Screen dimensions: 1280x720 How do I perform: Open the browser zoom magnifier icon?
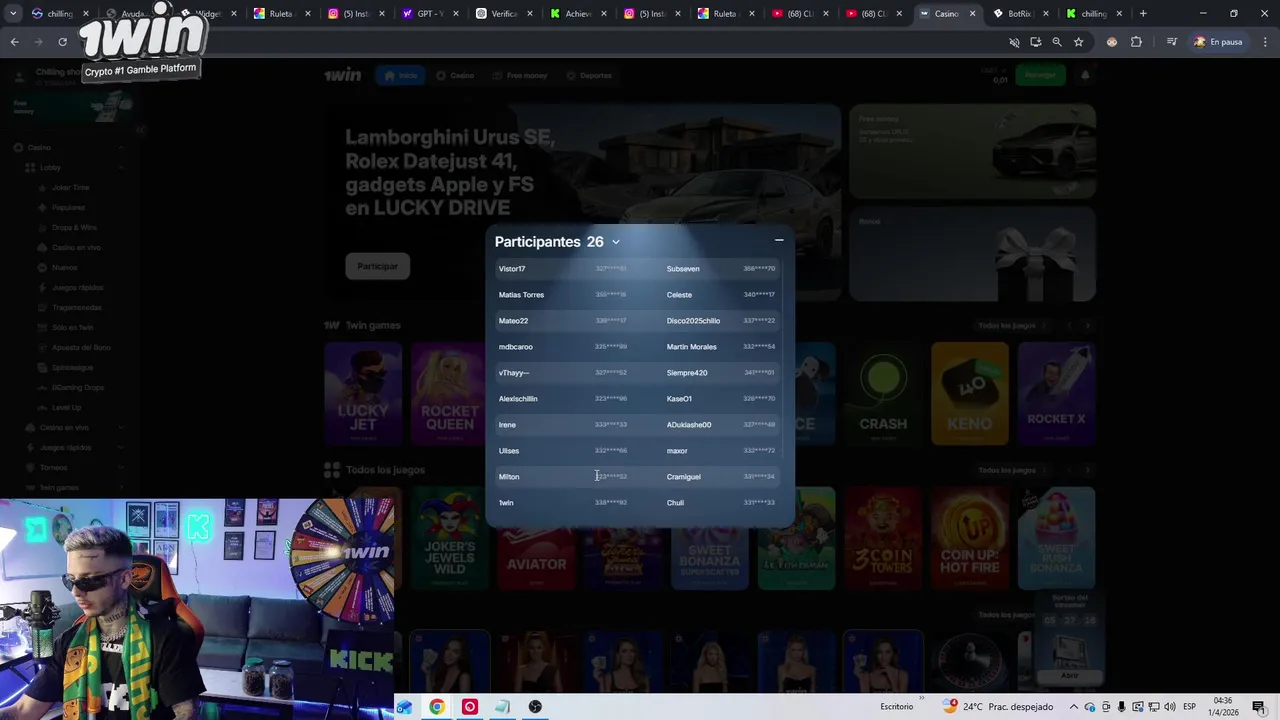[1056, 42]
